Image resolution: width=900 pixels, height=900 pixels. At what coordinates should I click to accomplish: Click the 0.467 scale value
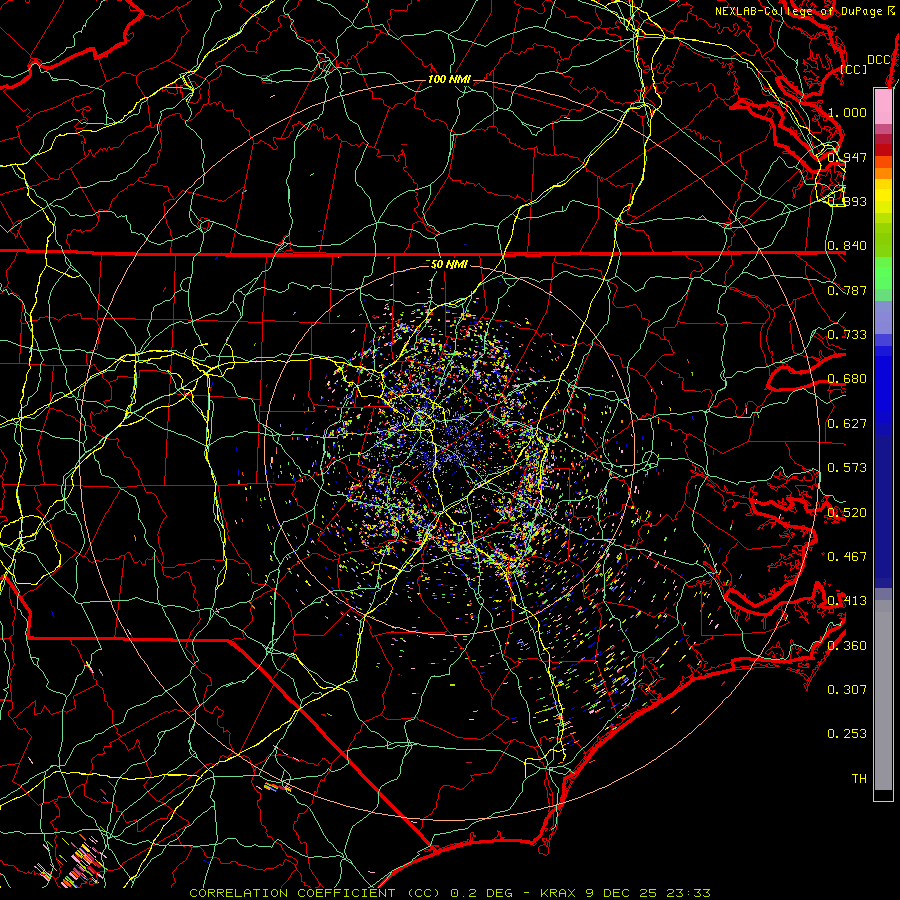point(847,557)
